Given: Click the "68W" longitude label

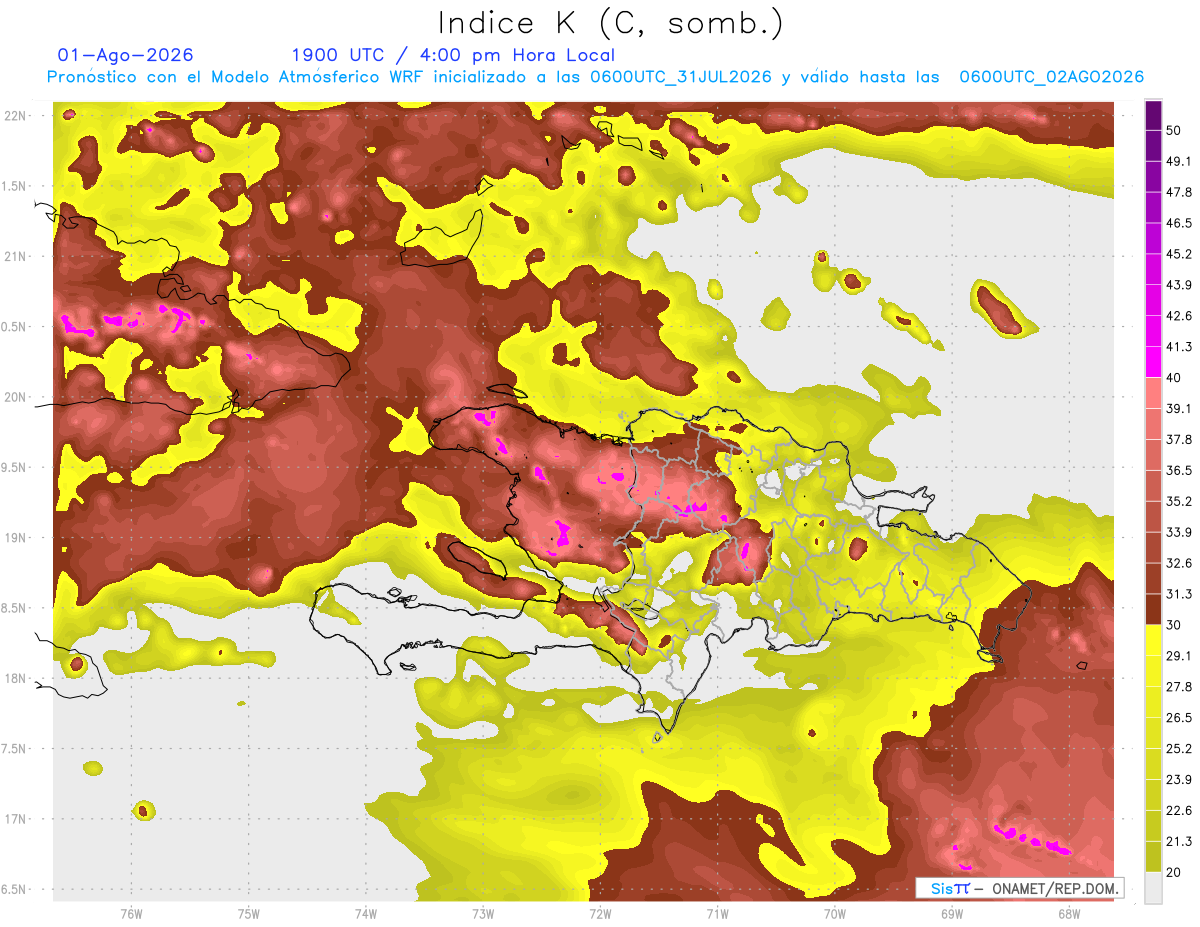Looking at the screenshot, I should 1068,913.
